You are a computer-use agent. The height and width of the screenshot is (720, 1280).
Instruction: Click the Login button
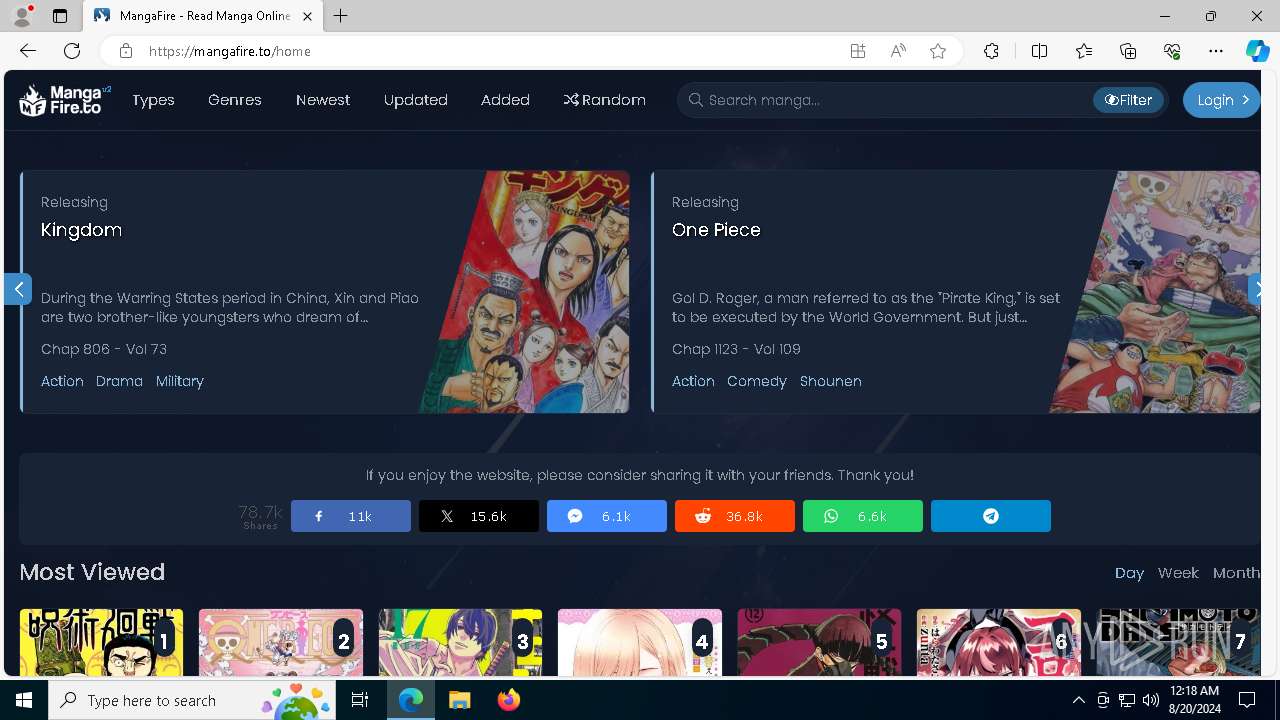click(1221, 100)
